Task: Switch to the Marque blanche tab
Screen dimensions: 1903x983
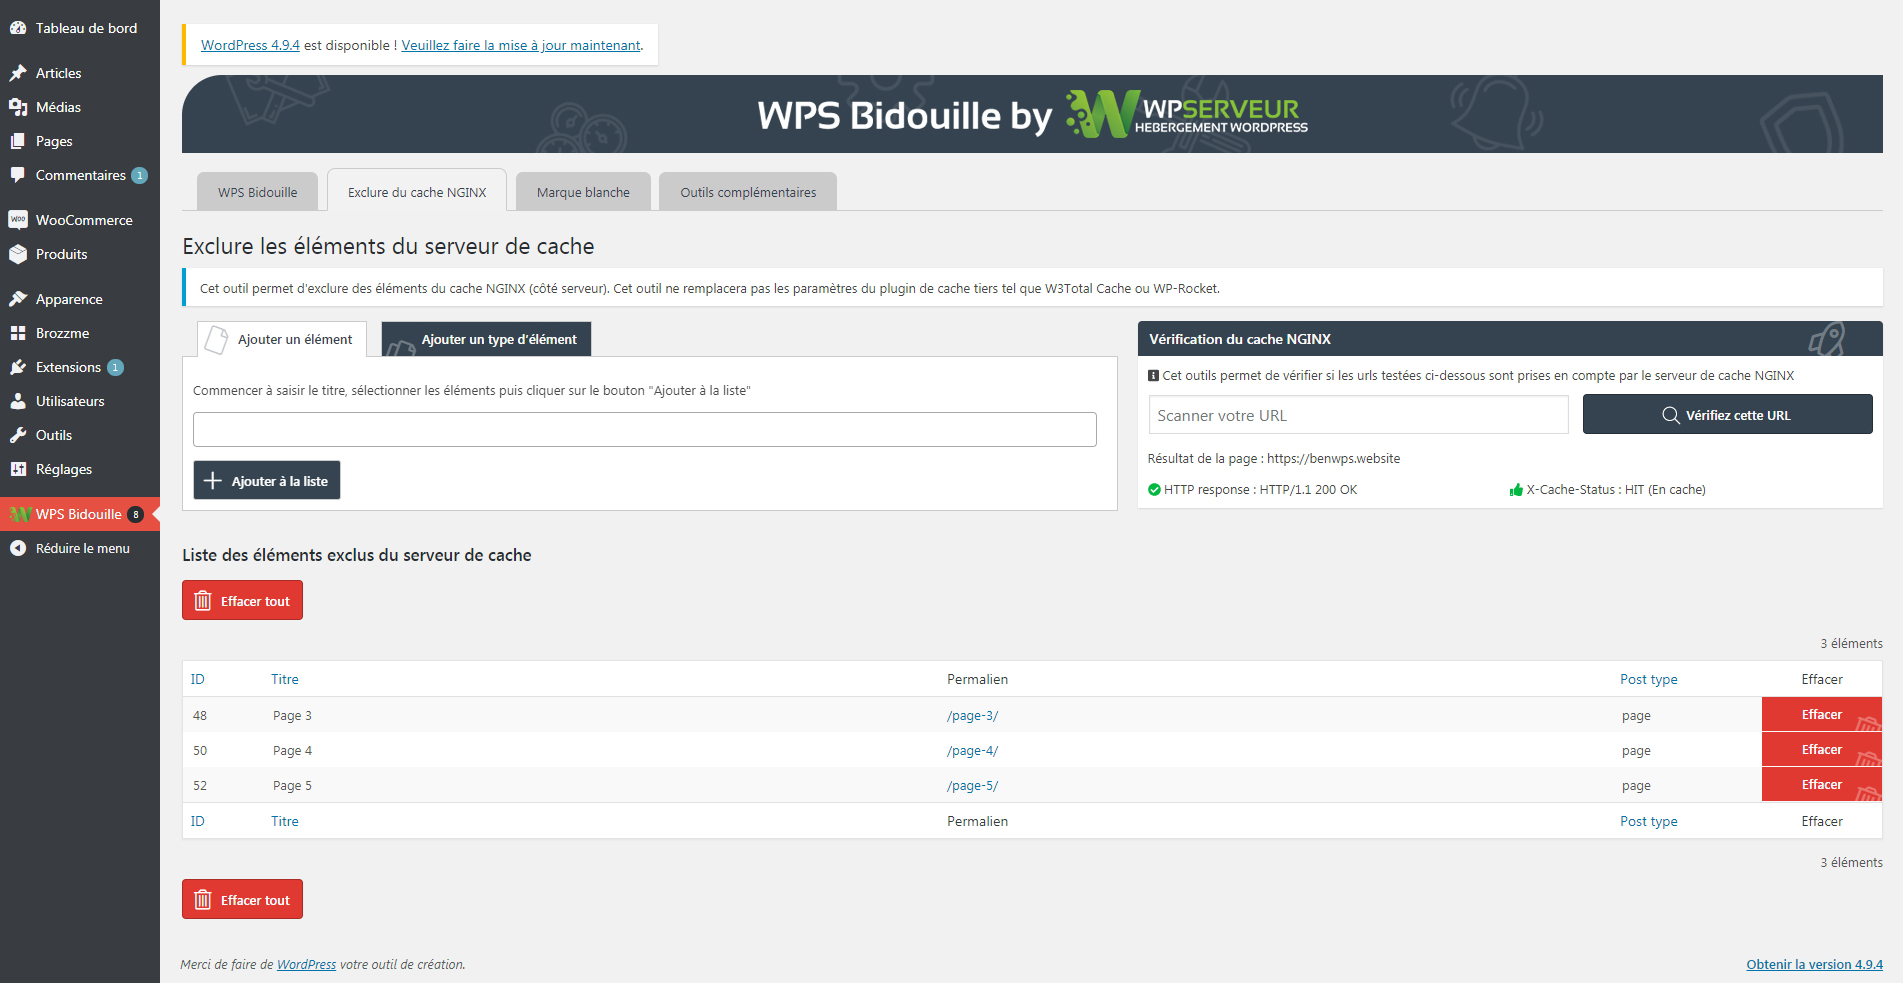Action: coord(583,192)
